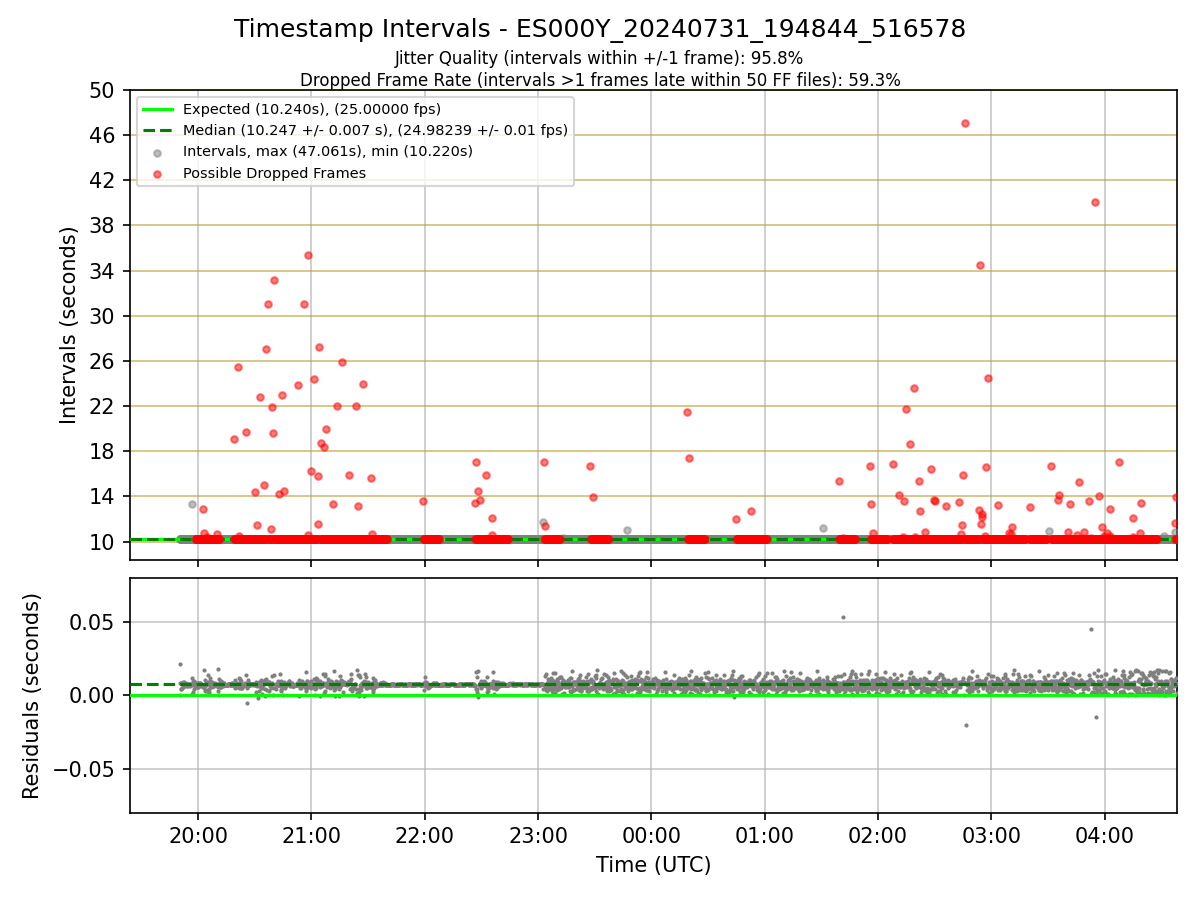Click the 50 tick on the intervals axis
1200x900 pixels.
click(104, 90)
